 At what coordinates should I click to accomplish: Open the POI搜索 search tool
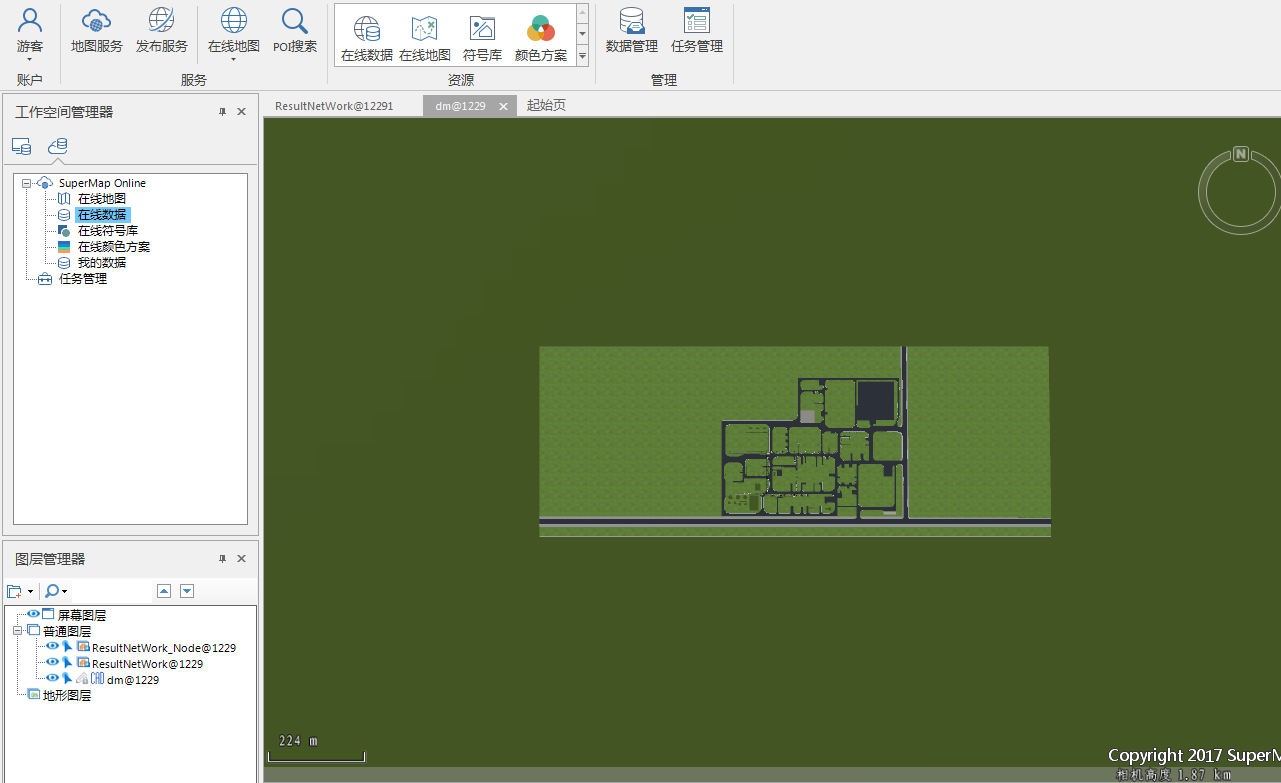point(295,31)
